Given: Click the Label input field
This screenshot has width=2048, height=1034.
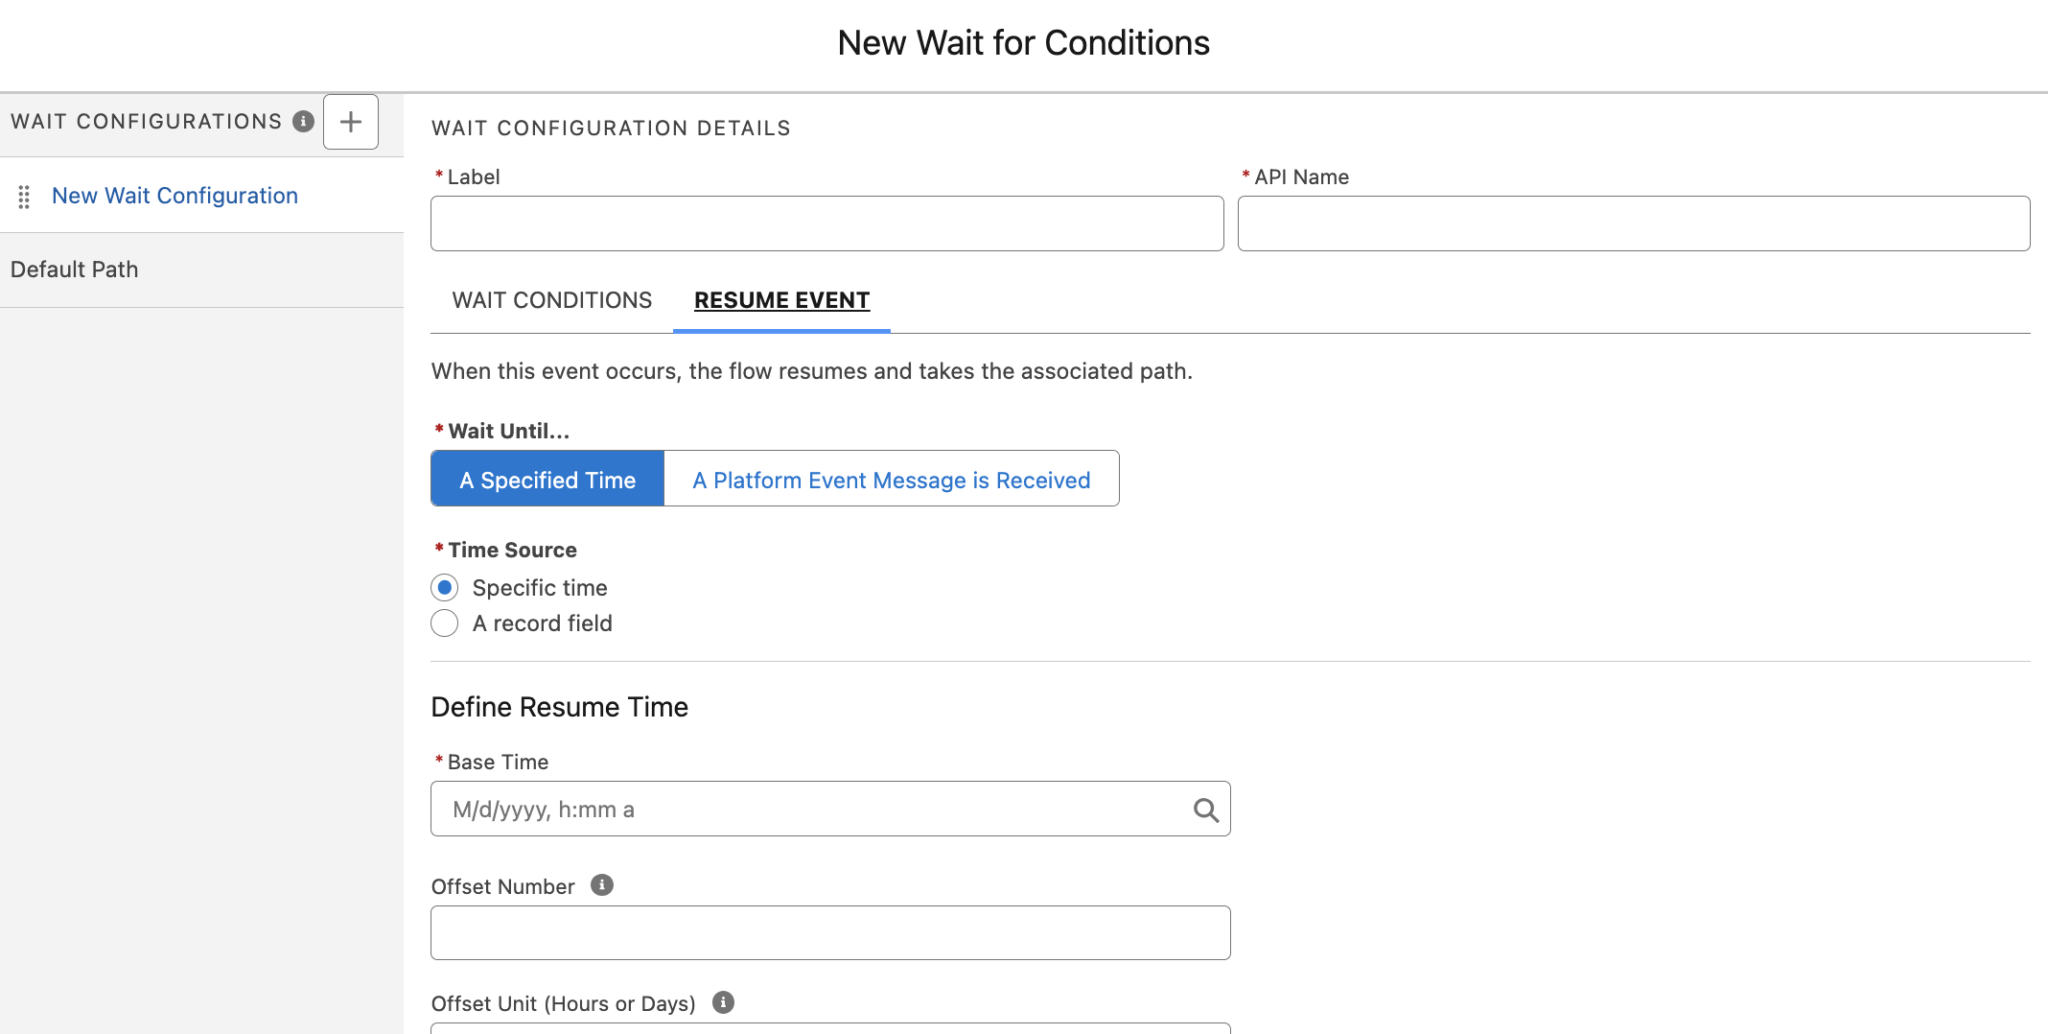Looking at the screenshot, I should point(826,223).
